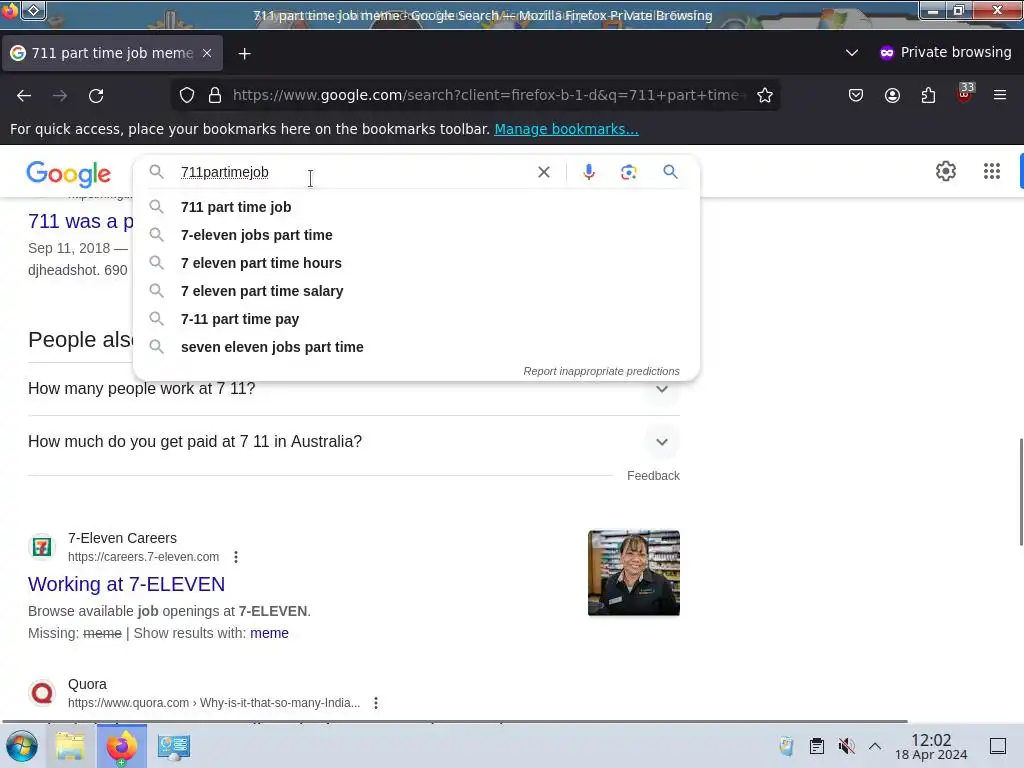1024x768 pixels.
Task: Toggle the muted volume tray icon
Action: [x=846, y=746]
